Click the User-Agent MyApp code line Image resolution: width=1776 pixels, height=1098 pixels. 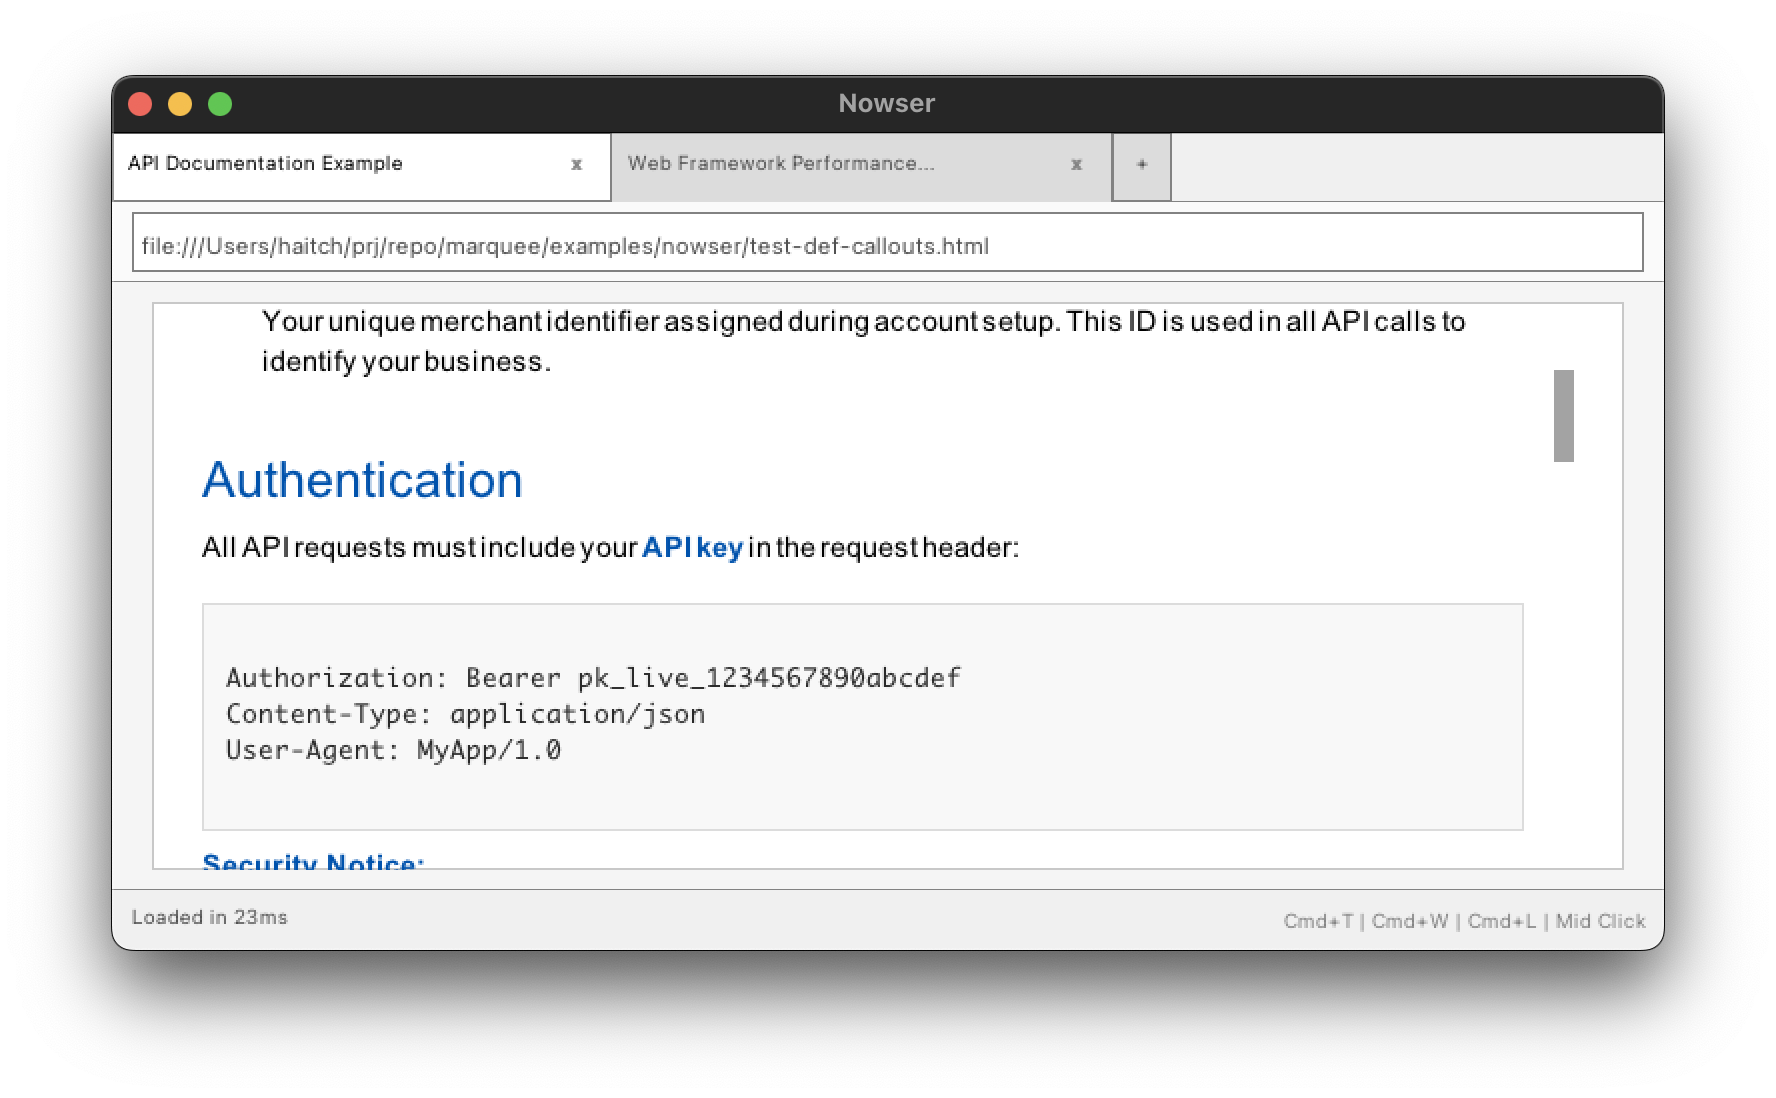(393, 750)
